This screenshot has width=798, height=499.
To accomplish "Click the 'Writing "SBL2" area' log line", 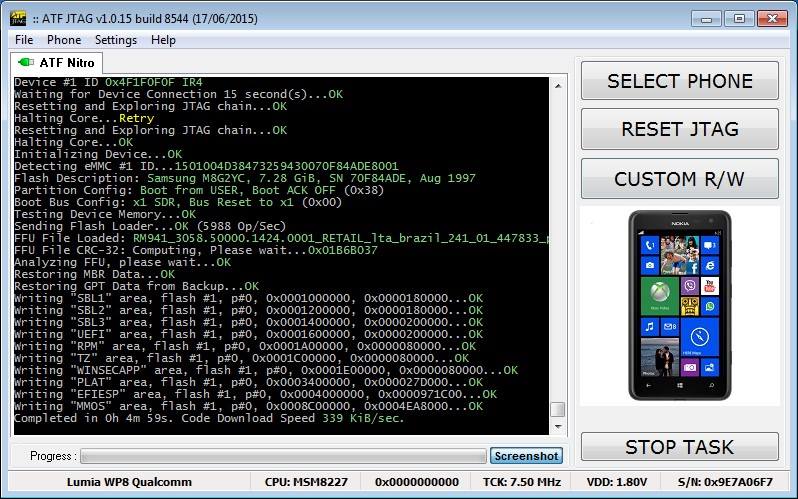I will tap(248, 310).
